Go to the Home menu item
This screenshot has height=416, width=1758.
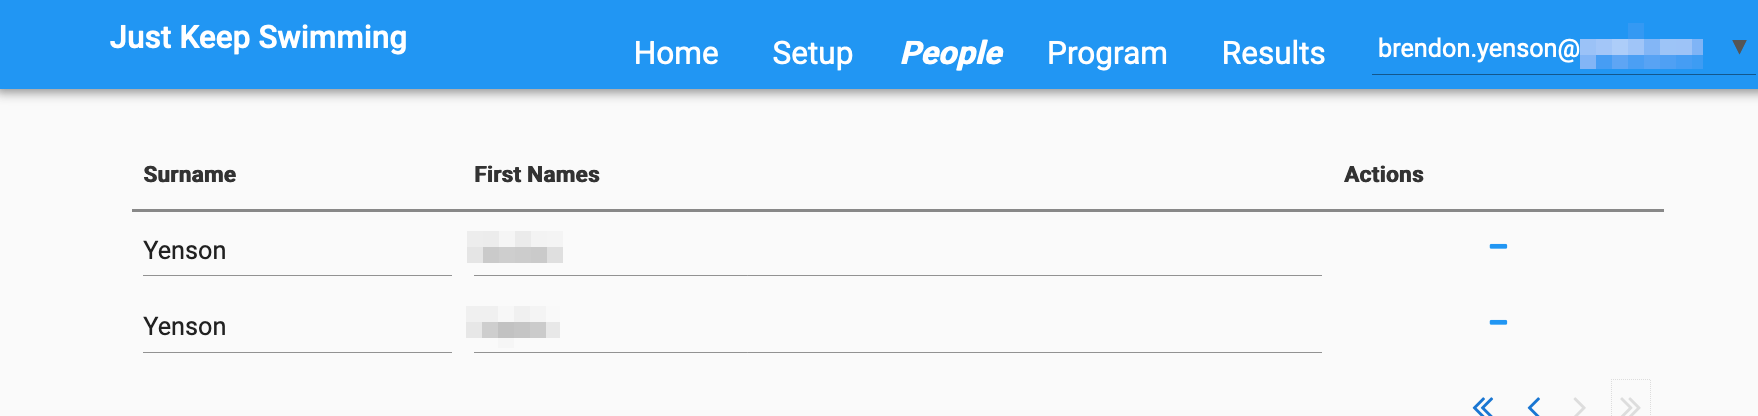tap(676, 53)
